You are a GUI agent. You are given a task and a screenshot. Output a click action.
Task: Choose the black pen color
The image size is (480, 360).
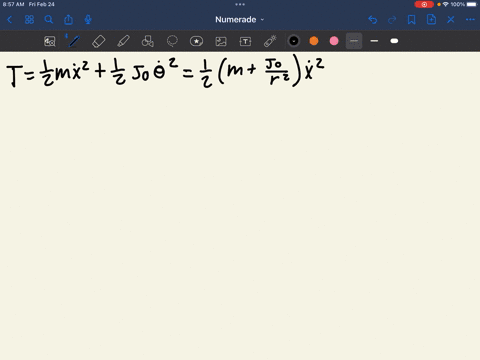pos(294,41)
